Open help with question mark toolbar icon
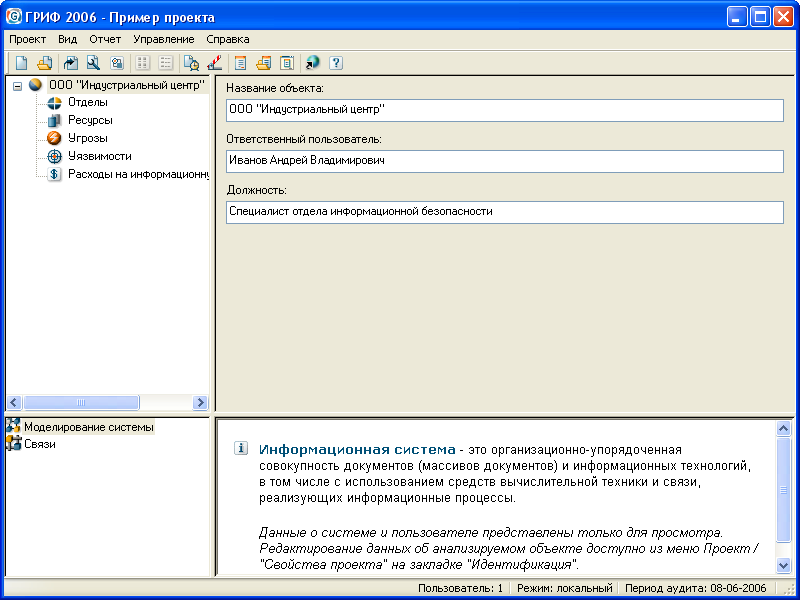This screenshot has width=800, height=600. (x=336, y=63)
